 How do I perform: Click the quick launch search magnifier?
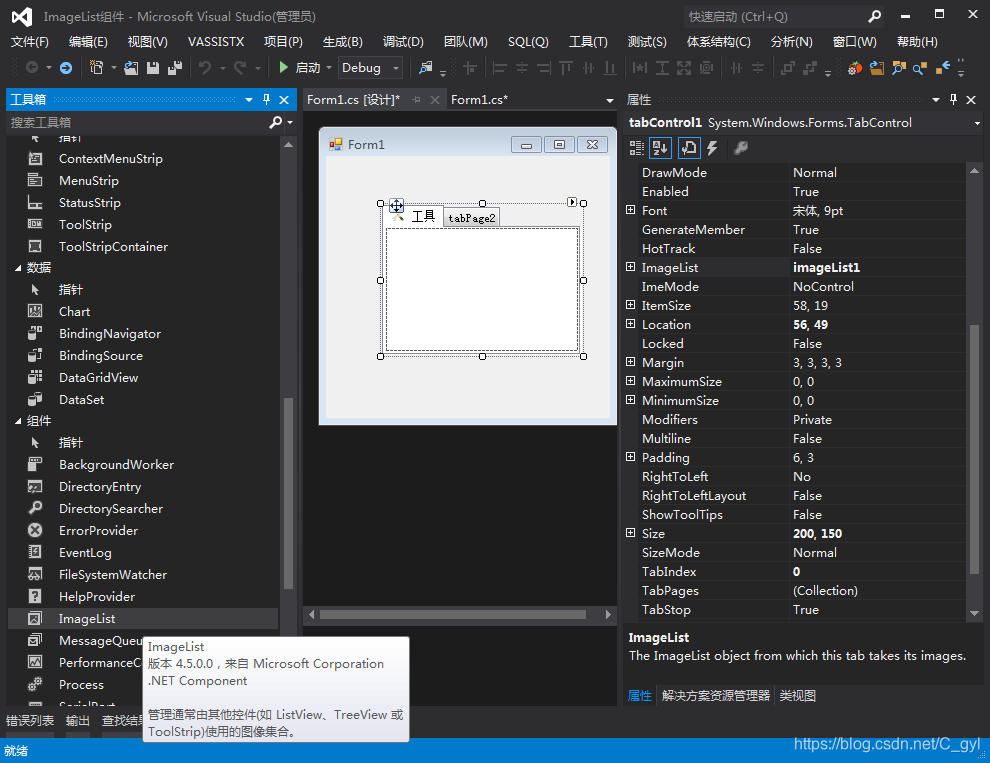click(x=874, y=16)
